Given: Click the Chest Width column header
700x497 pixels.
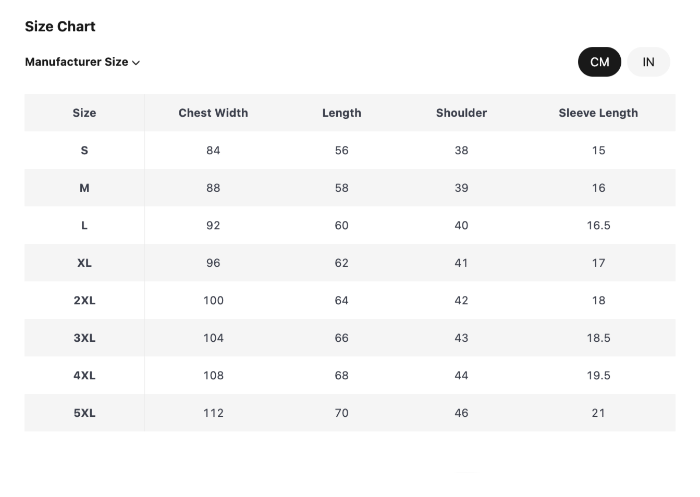Looking at the screenshot, I should coord(213,113).
